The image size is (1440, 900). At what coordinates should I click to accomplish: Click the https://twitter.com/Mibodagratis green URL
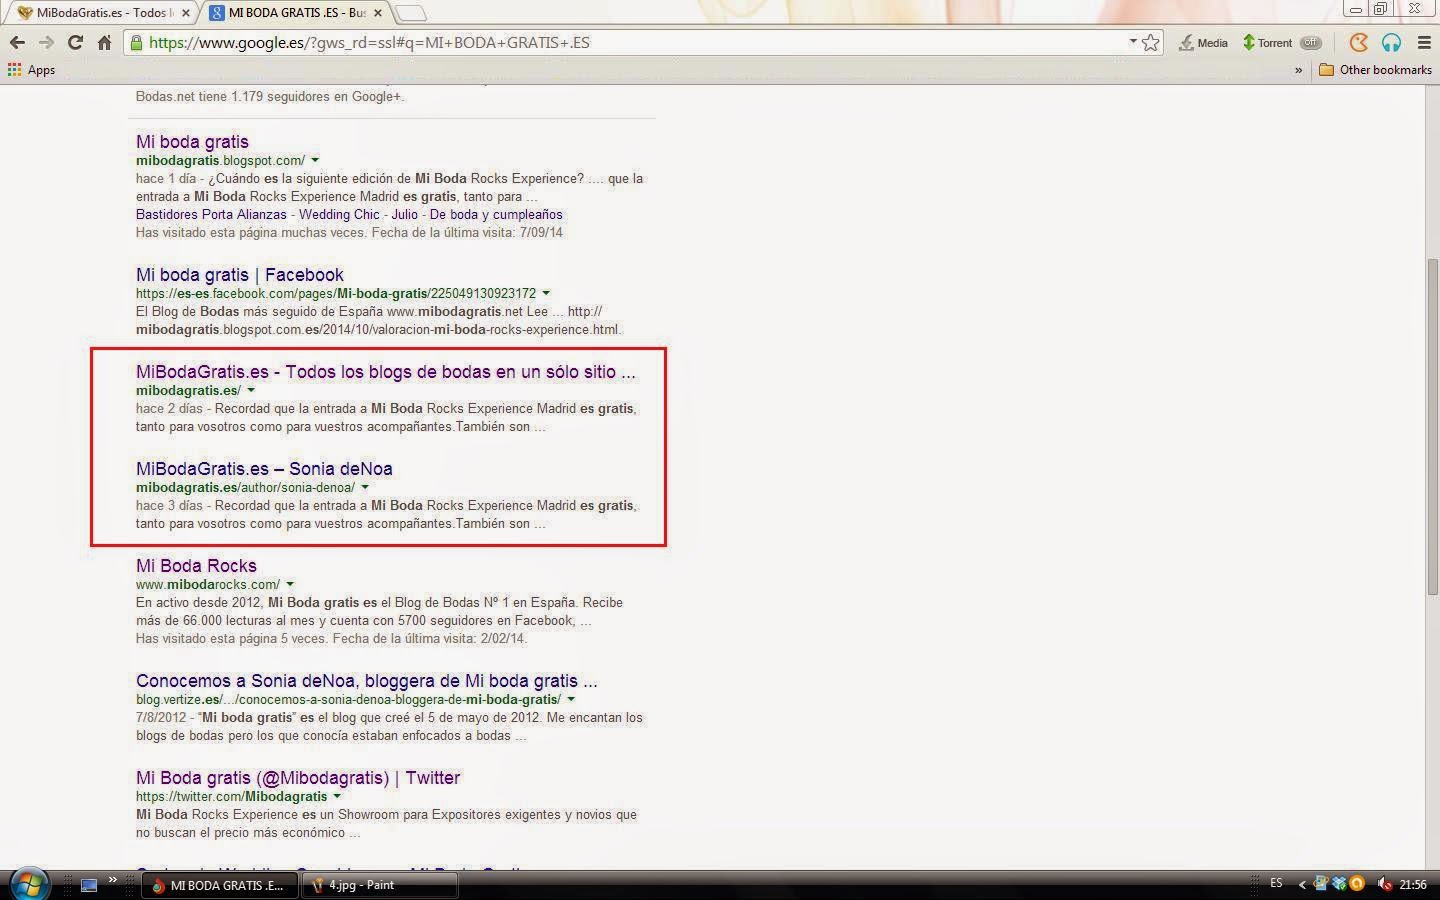[232, 797]
